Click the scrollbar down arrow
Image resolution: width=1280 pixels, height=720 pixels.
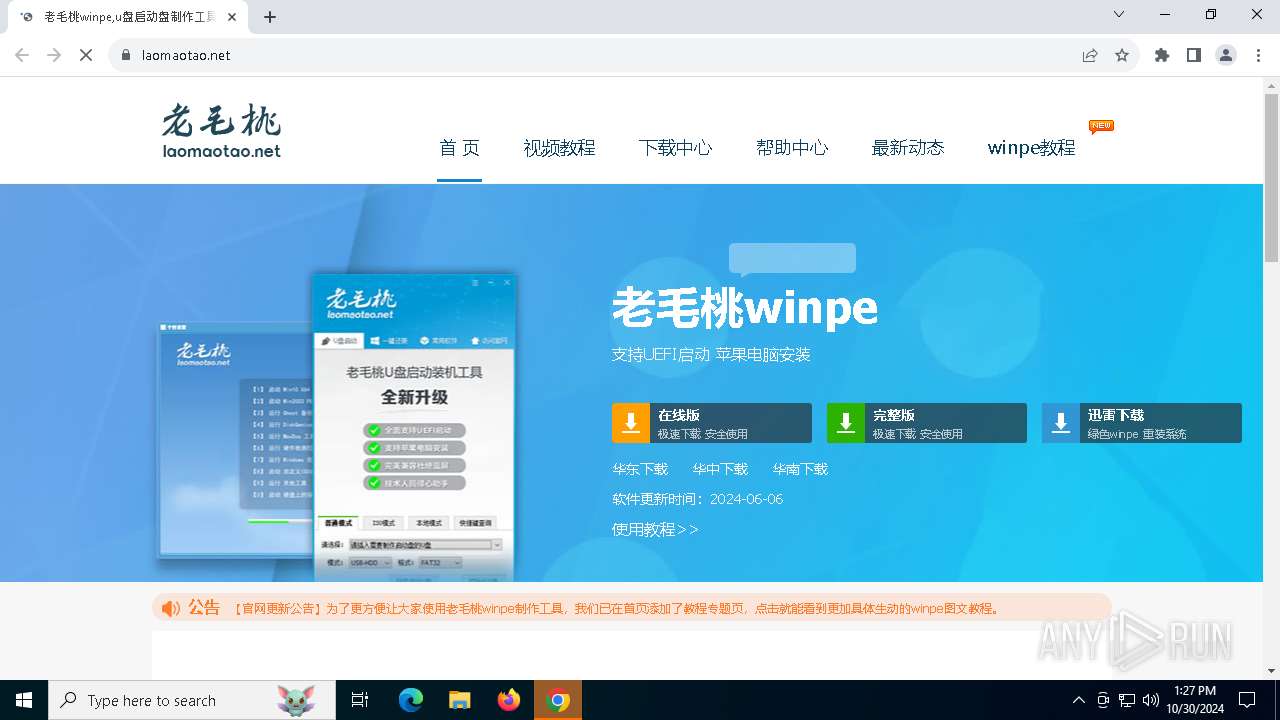point(1271,670)
